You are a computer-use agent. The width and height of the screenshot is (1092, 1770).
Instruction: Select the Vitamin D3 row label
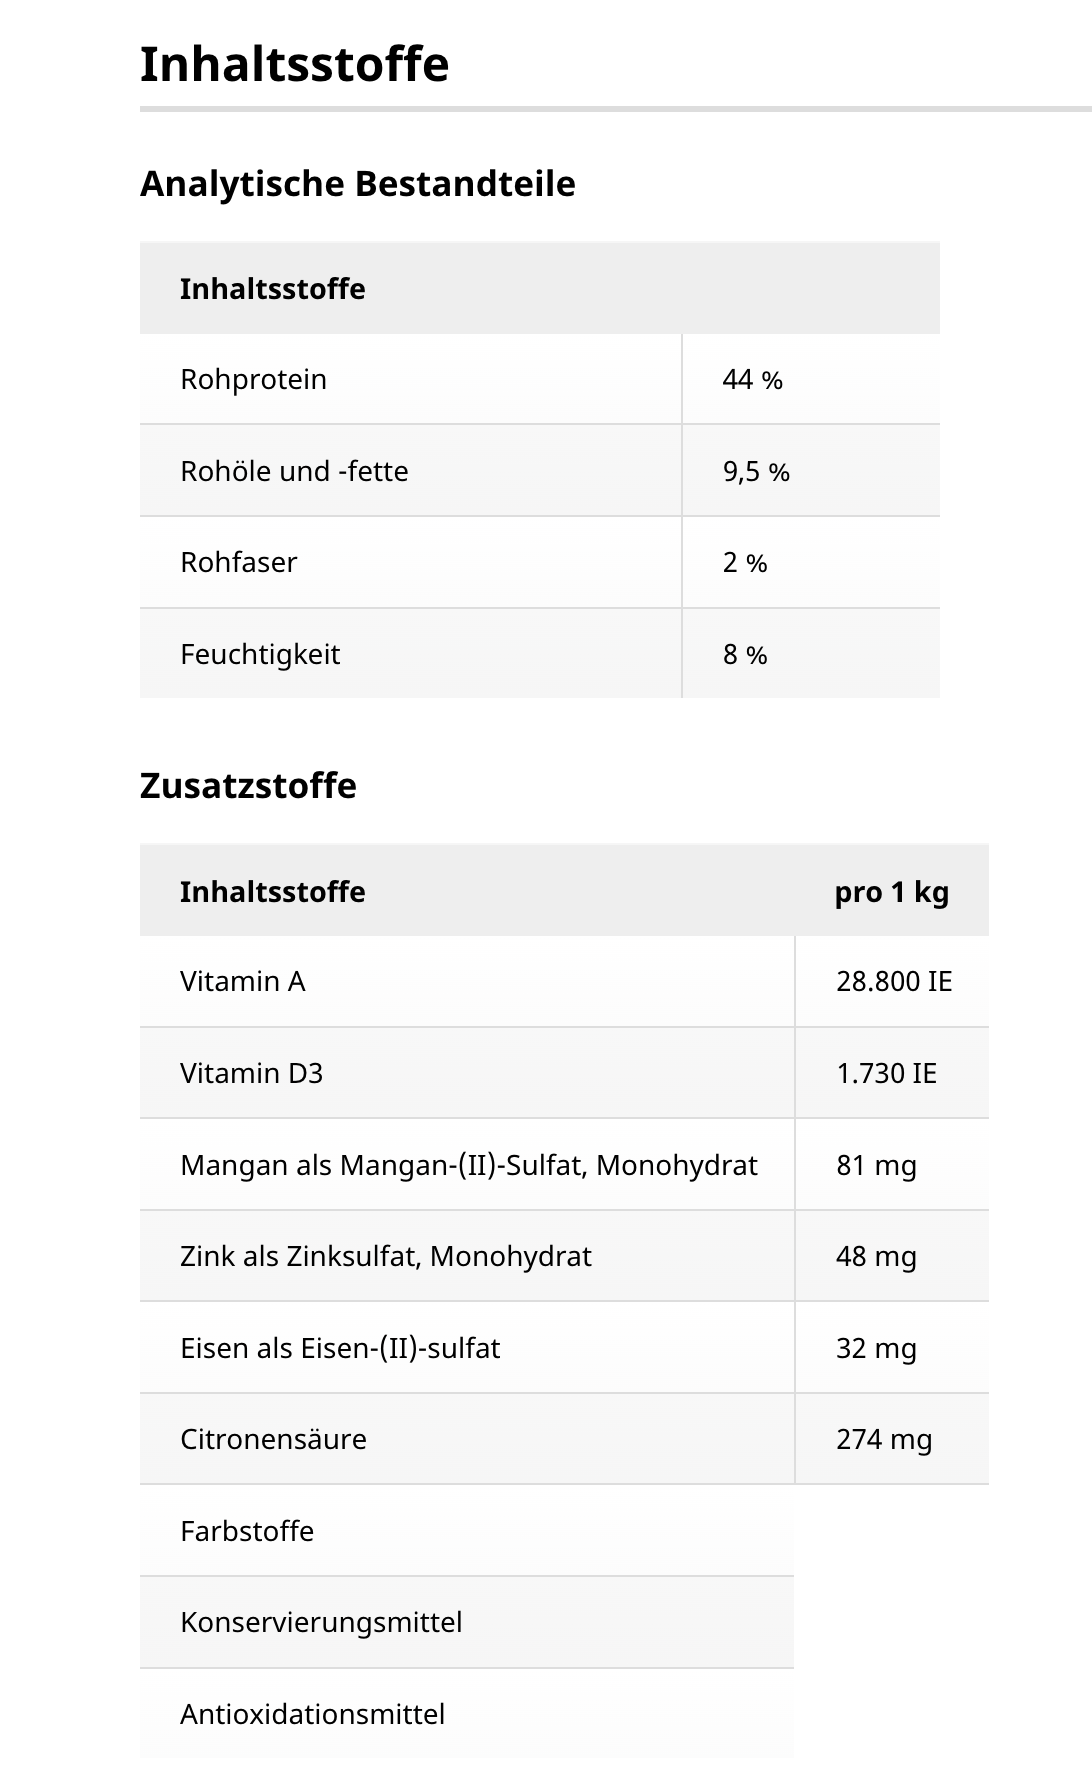[x=251, y=1074]
